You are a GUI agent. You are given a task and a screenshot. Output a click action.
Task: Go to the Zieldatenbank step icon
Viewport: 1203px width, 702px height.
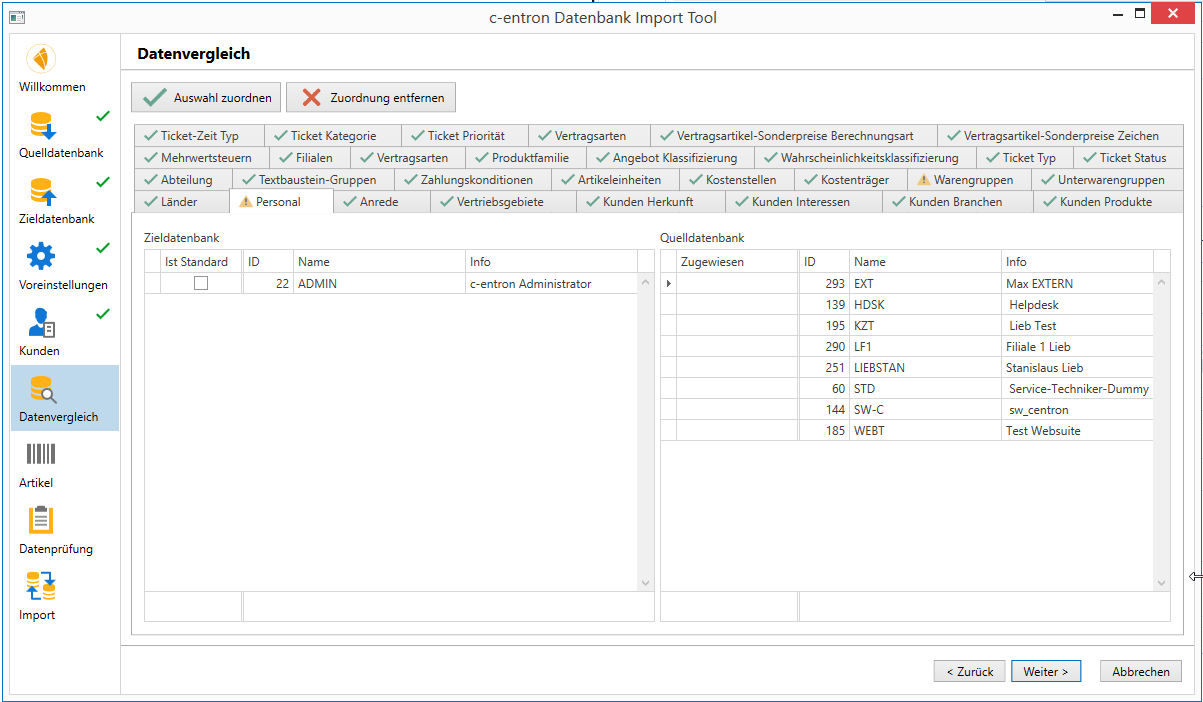coord(42,191)
